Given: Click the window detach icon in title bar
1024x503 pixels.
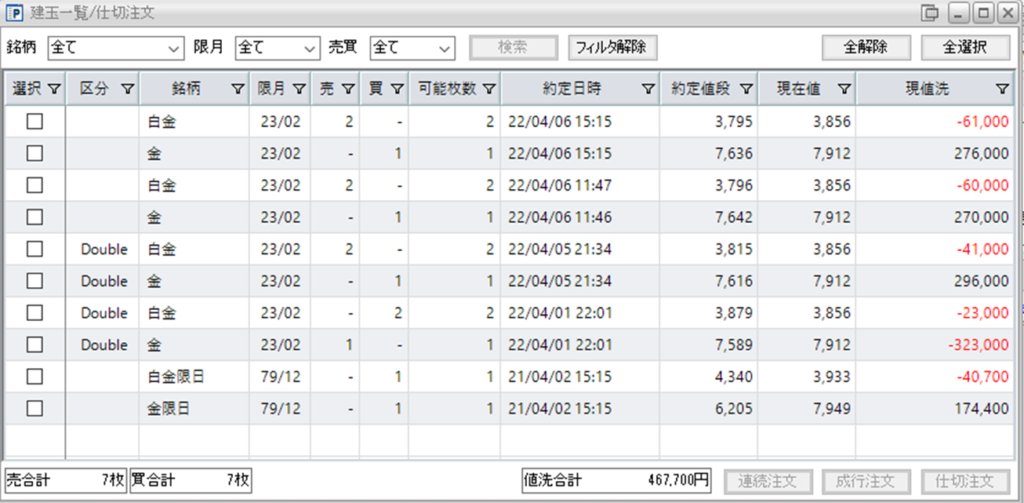Looking at the screenshot, I should tap(930, 12).
